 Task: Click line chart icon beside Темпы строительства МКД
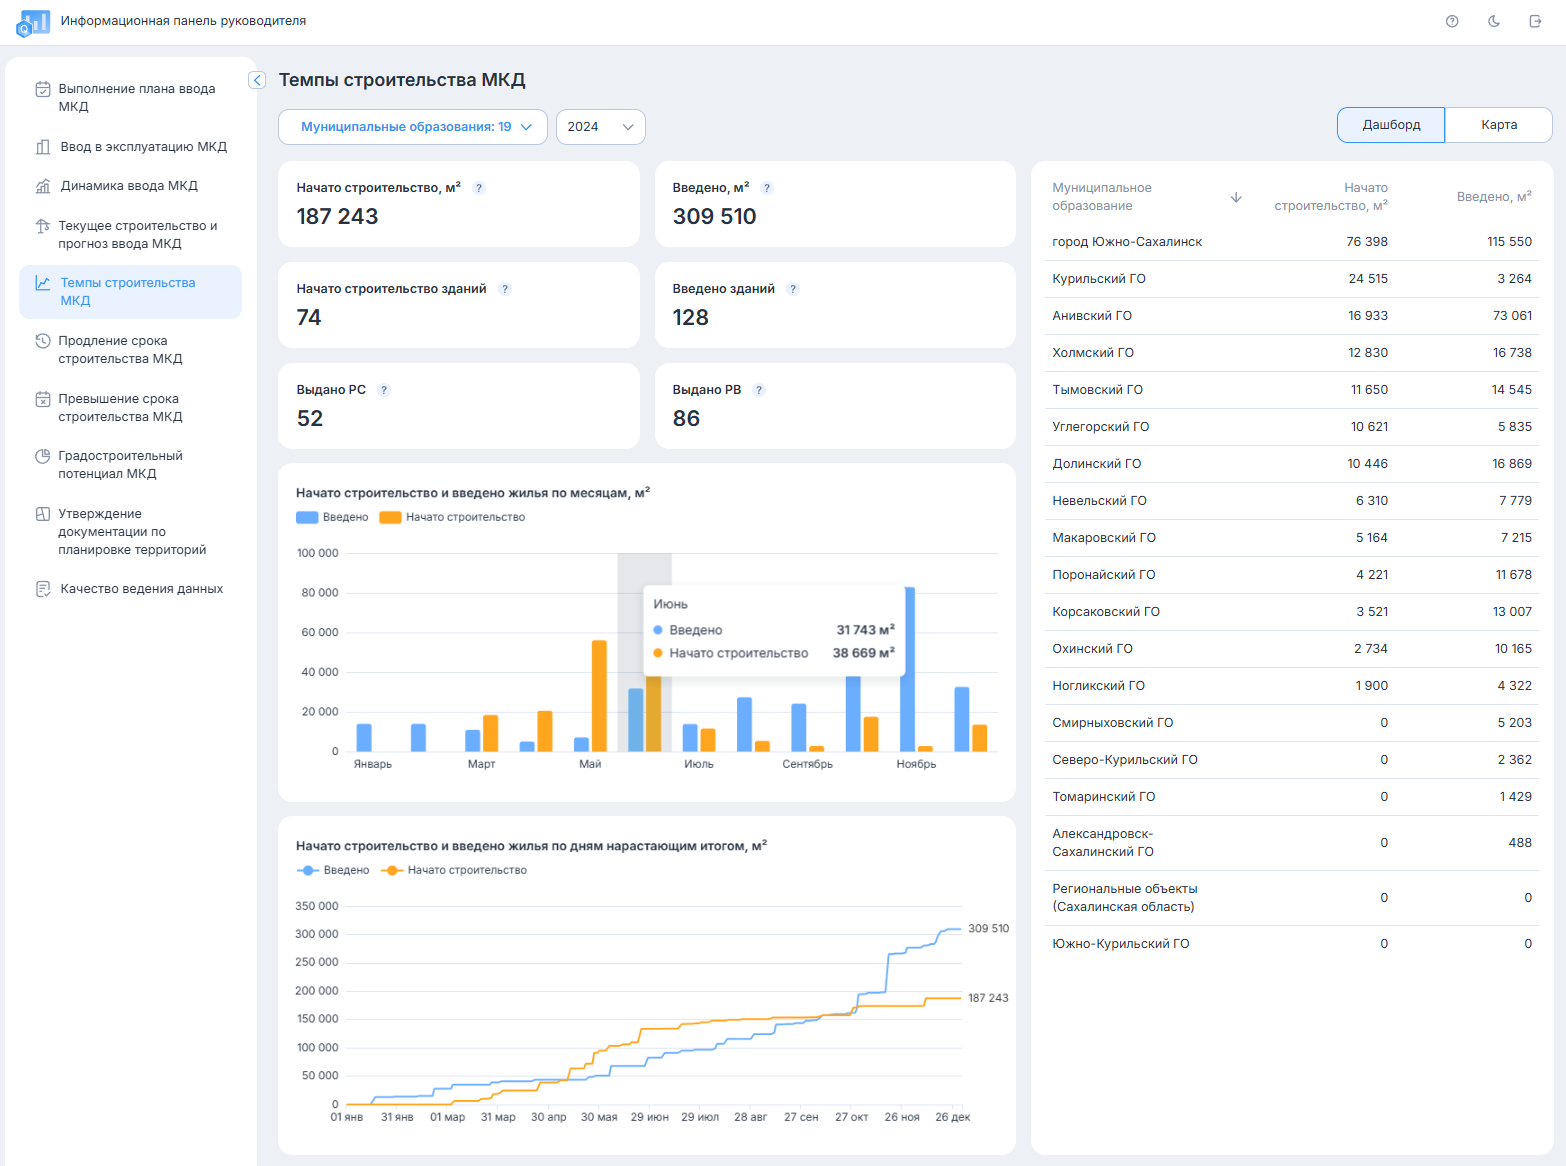43,283
